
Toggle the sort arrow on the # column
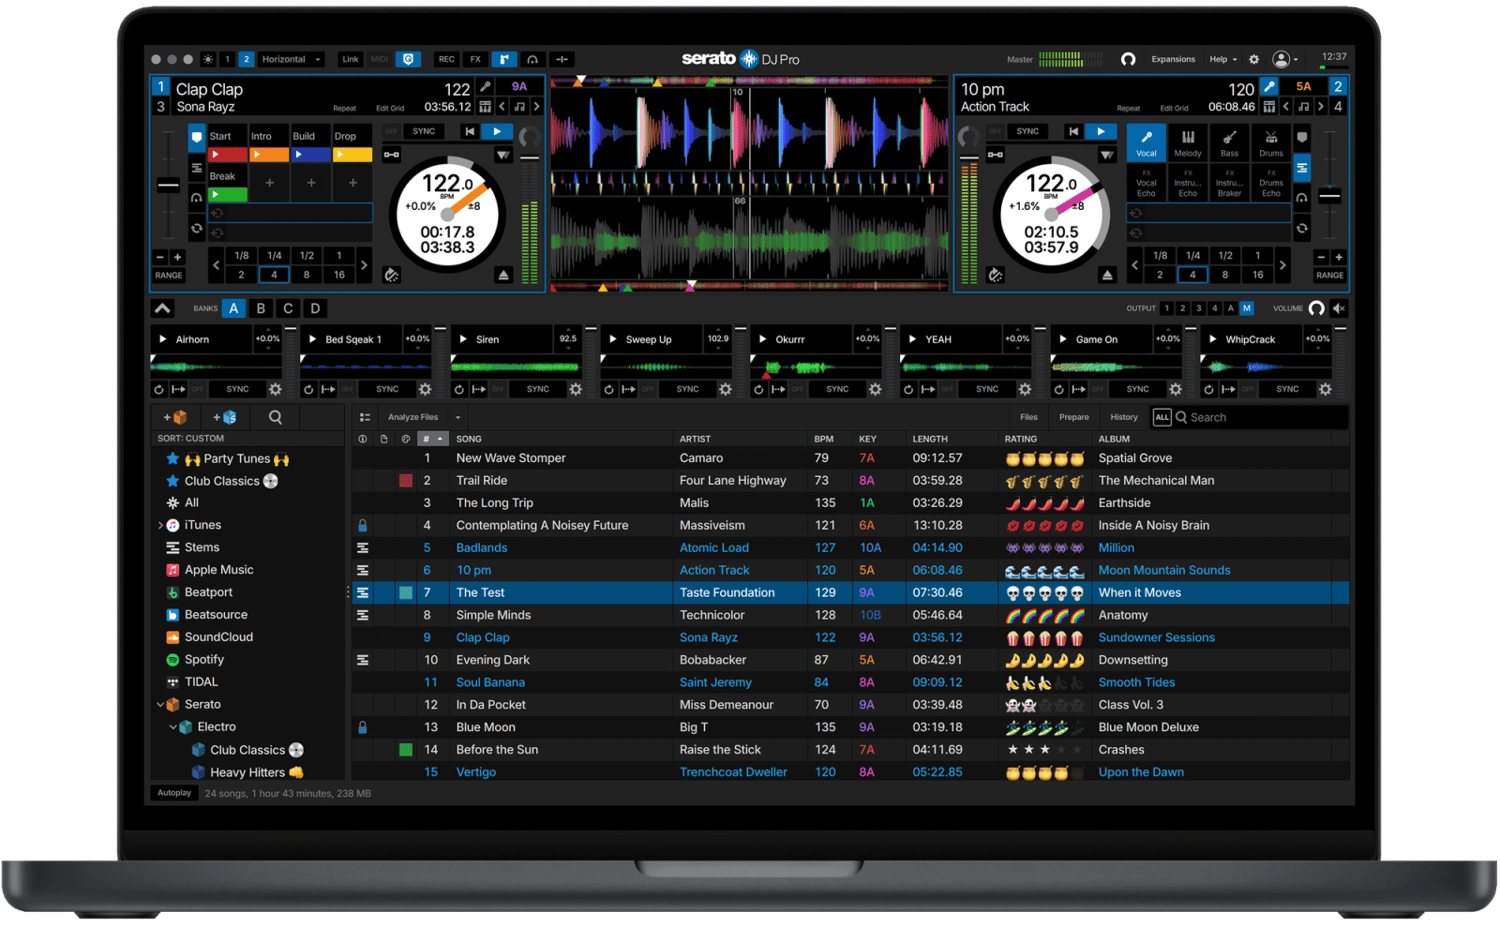pos(440,439)
